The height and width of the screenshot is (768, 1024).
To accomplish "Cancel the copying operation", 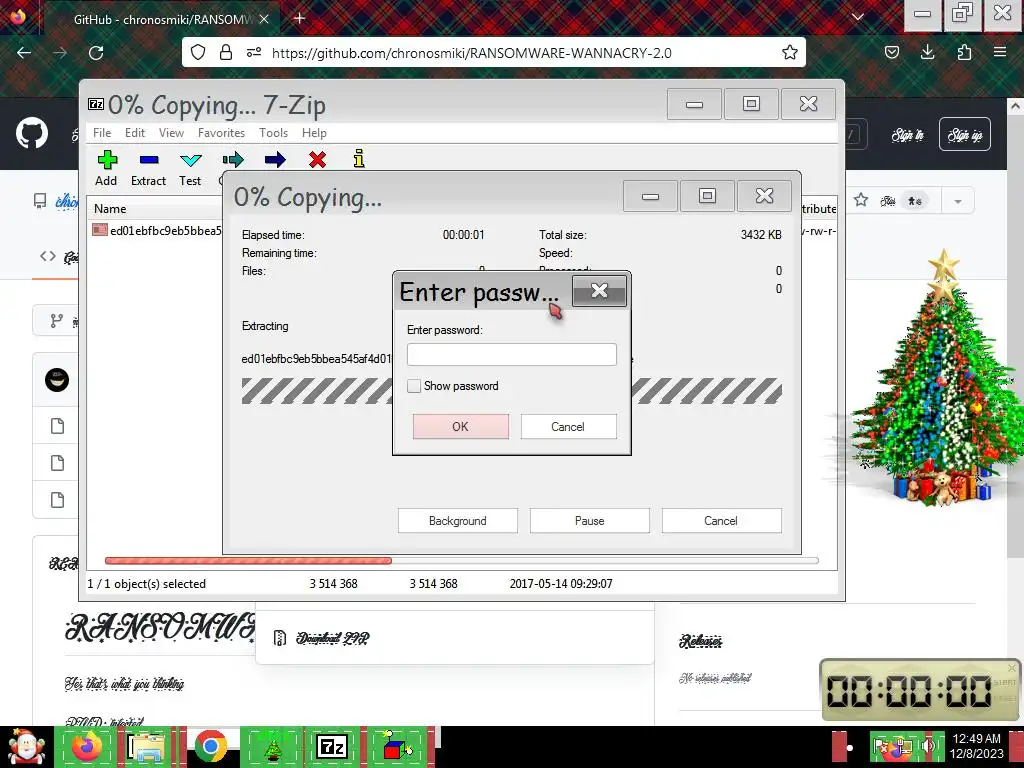I will tap(722, 520).
